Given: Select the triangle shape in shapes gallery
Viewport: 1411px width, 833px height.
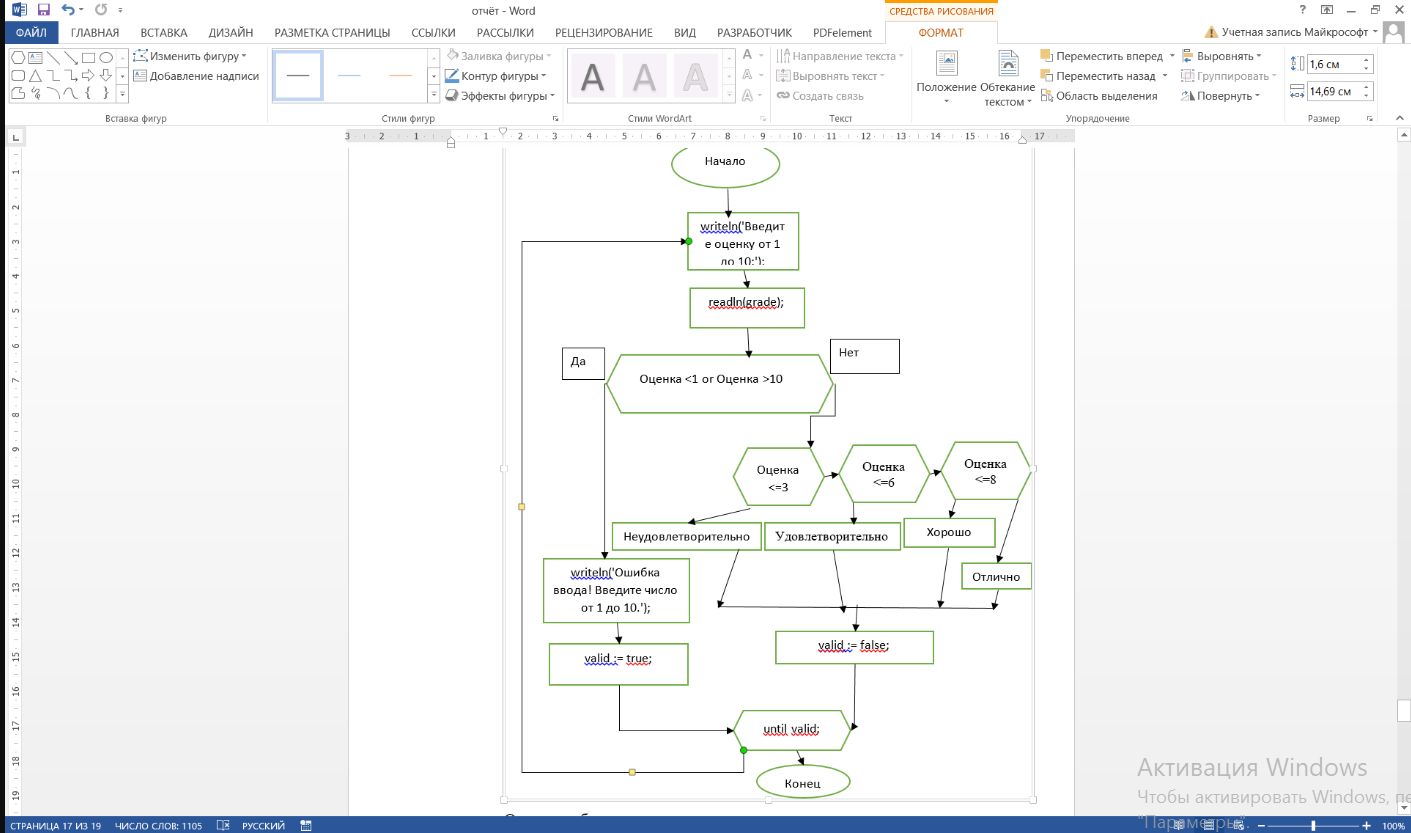Looking at the screenshot, I should click(35, 75).
